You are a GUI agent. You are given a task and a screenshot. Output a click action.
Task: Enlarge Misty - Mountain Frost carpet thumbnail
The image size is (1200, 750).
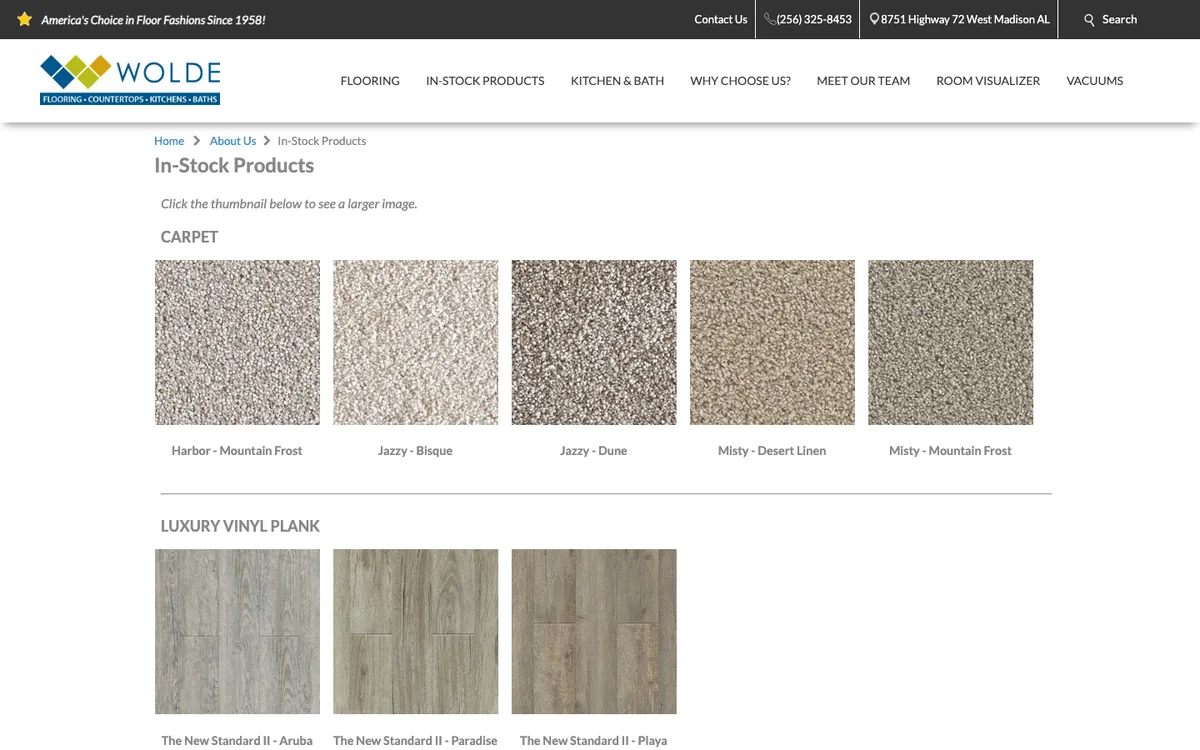950,343
